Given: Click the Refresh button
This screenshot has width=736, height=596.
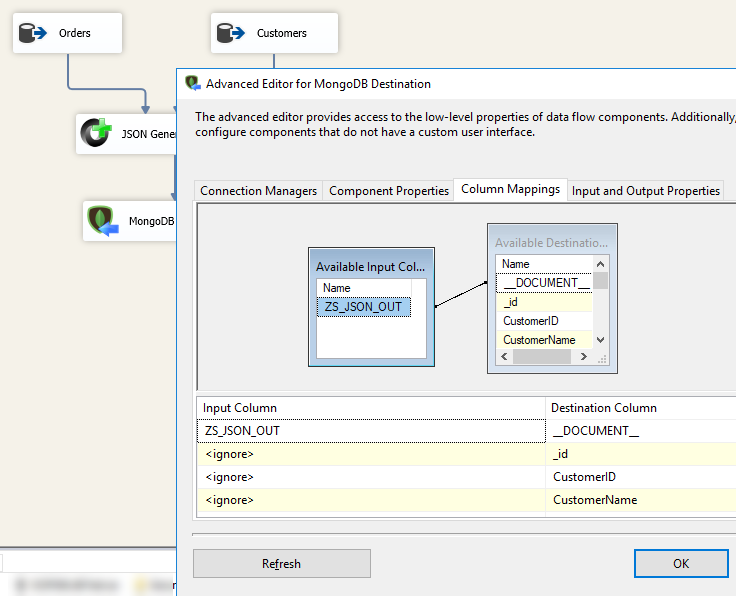Looking at the screenshot, I should 282,563.
